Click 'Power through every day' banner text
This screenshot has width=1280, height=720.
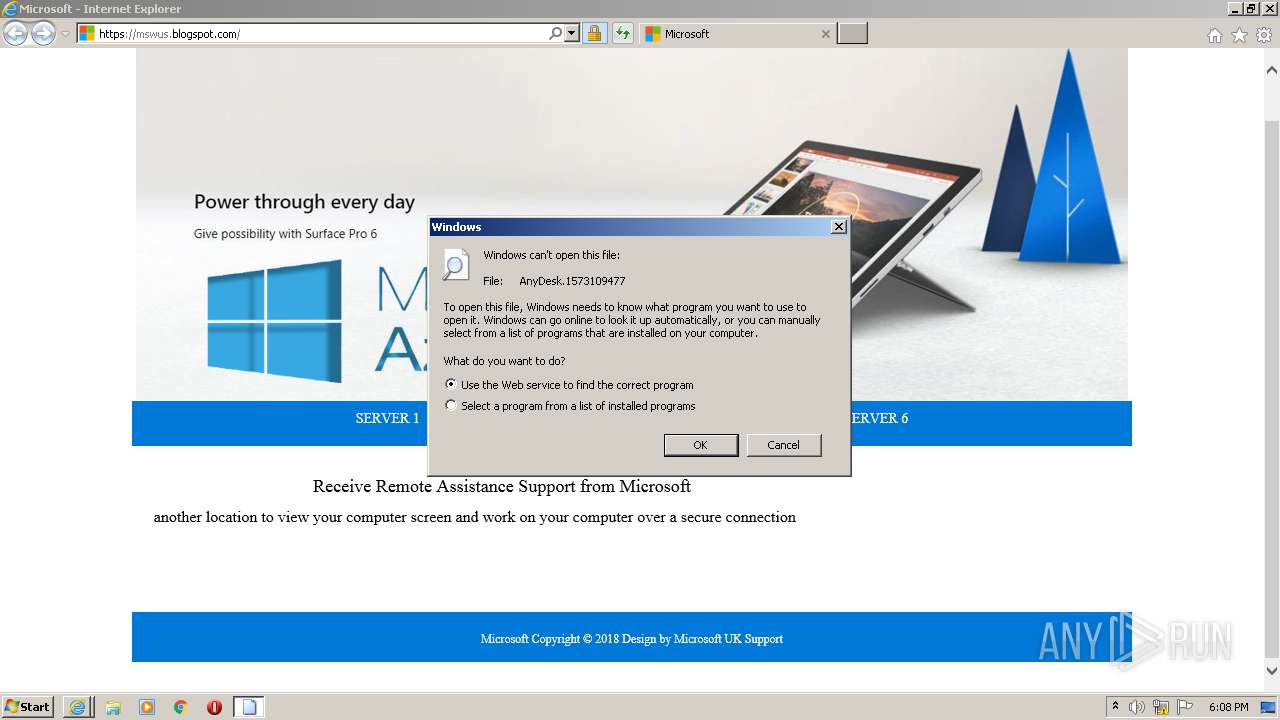tap(304, 202)
